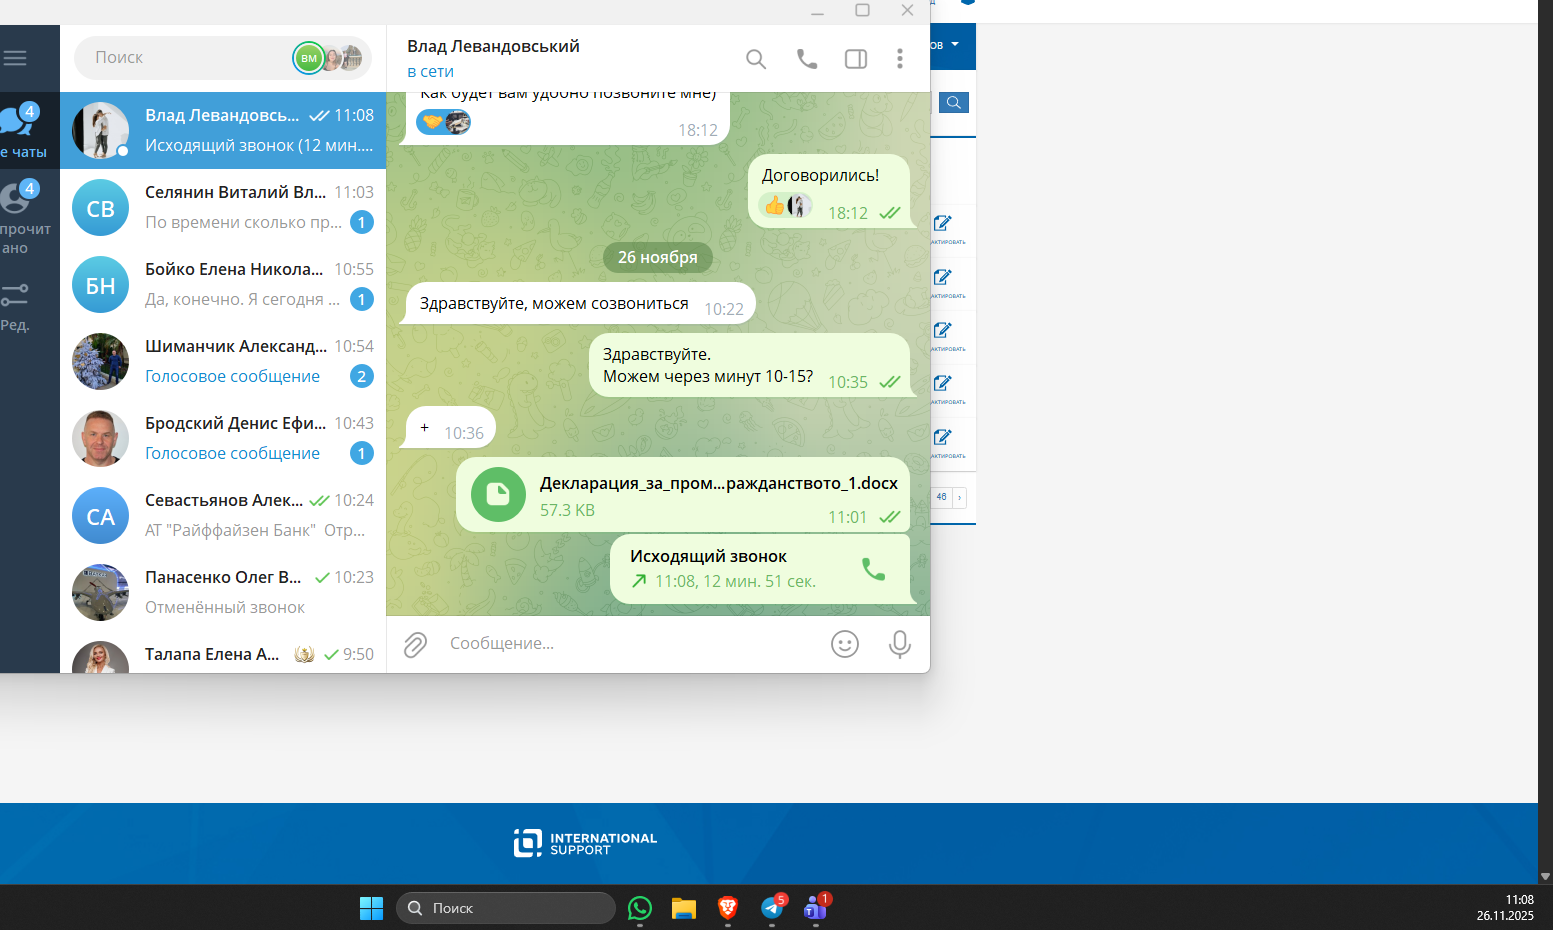
Task: Open the Telegram hamburger main menu
Action: [15, 58]
